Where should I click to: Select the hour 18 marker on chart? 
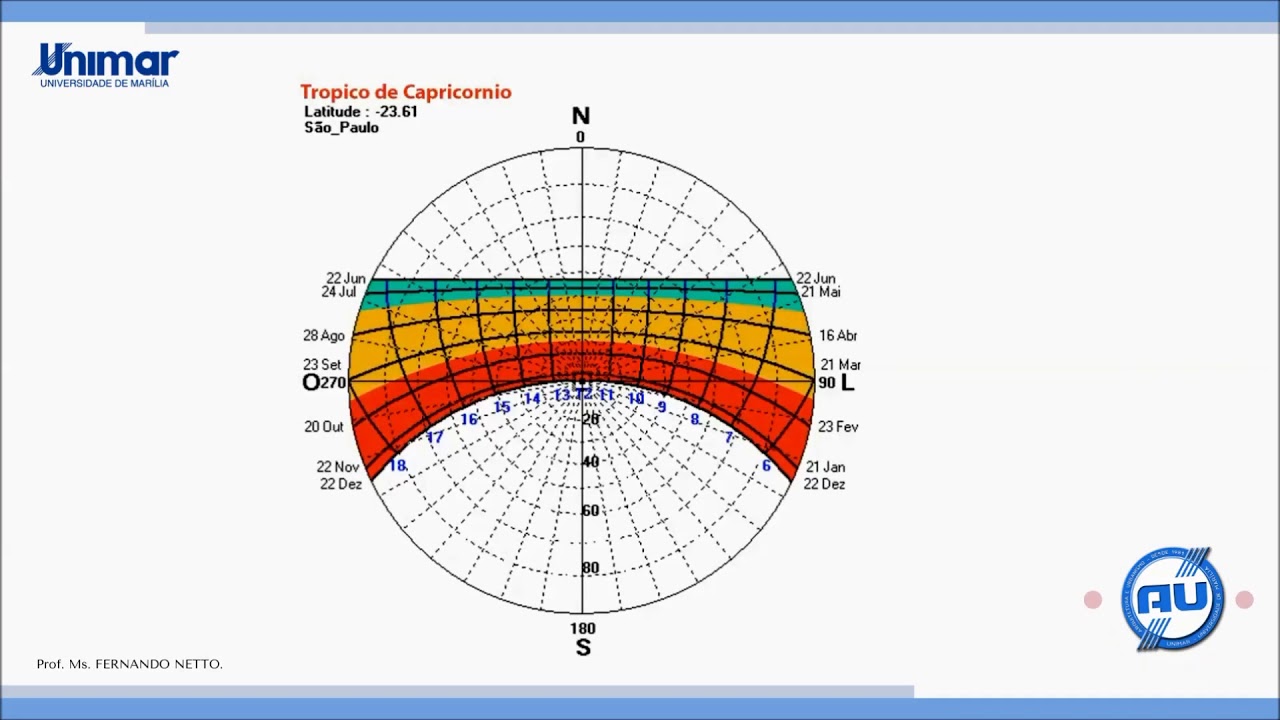coord(398,465)
